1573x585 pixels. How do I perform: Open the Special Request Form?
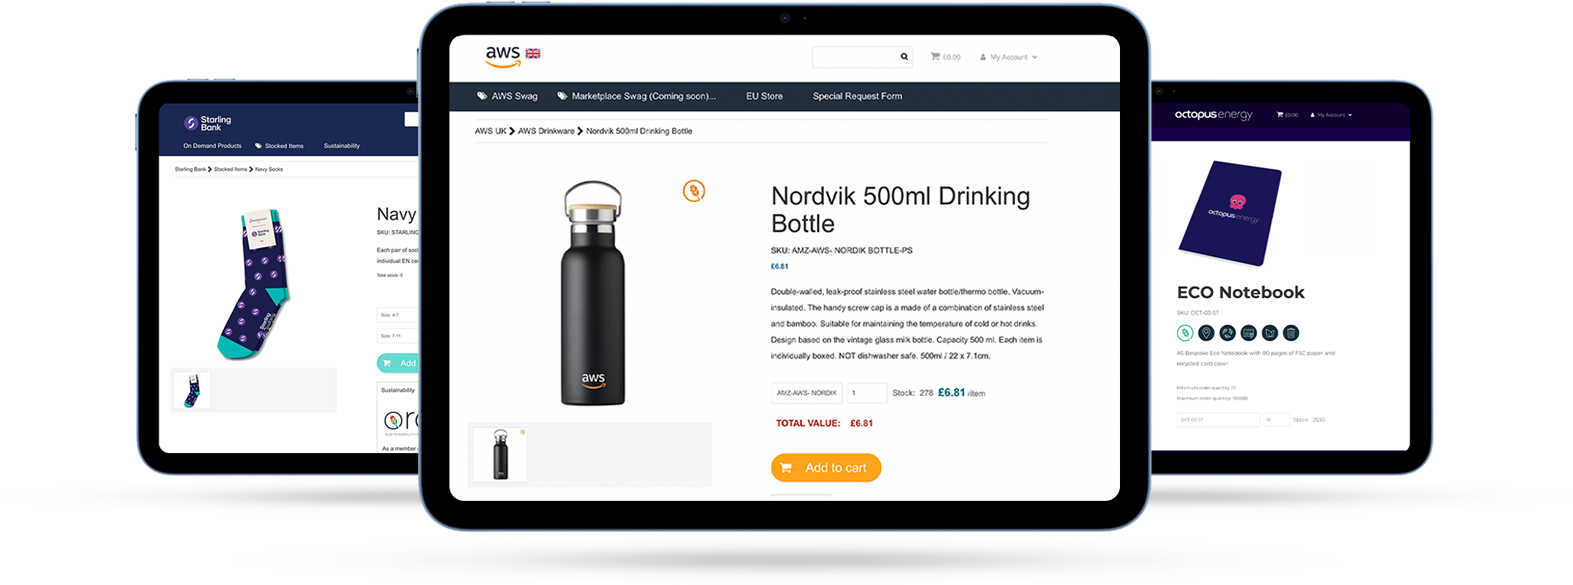pos(857,96)
